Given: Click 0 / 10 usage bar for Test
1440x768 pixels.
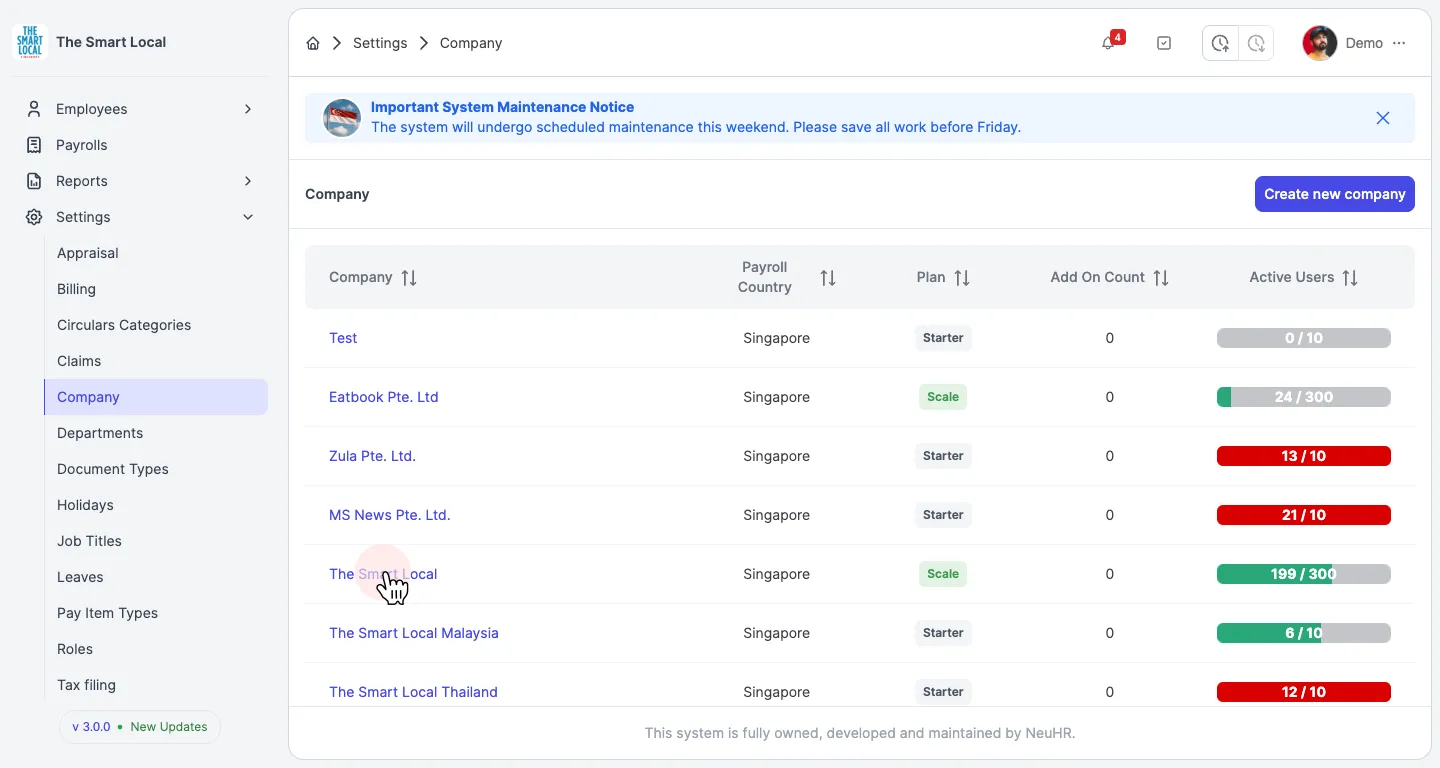Looking at the screenshot, I should click(x=1304, y=338).
